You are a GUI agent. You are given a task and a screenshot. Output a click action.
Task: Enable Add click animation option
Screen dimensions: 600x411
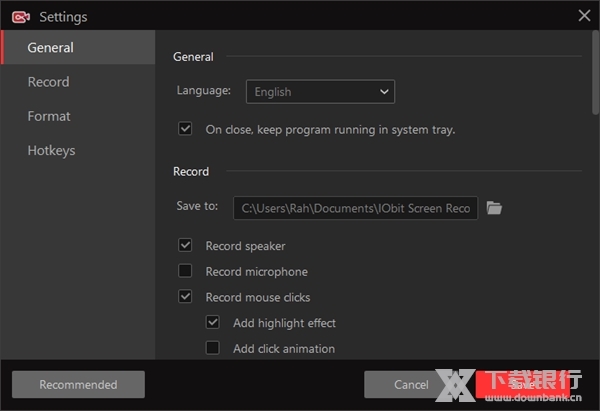pos(212,349)
